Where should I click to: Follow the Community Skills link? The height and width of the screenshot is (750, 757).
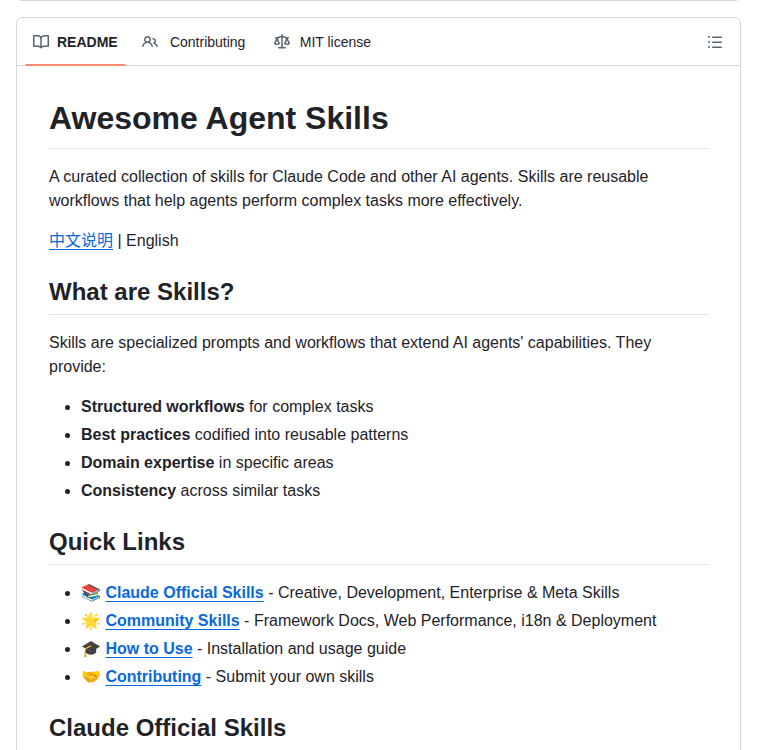pos(172,620)
